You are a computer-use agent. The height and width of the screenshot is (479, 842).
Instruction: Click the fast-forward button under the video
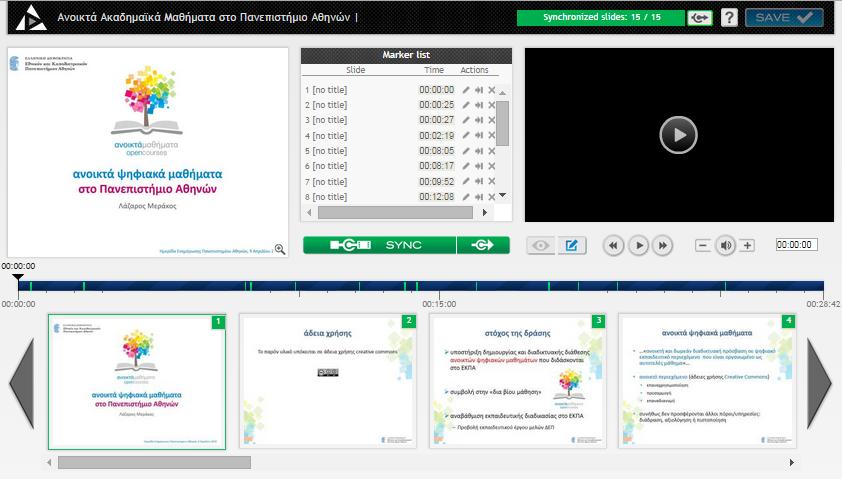[x=663, y=245]
